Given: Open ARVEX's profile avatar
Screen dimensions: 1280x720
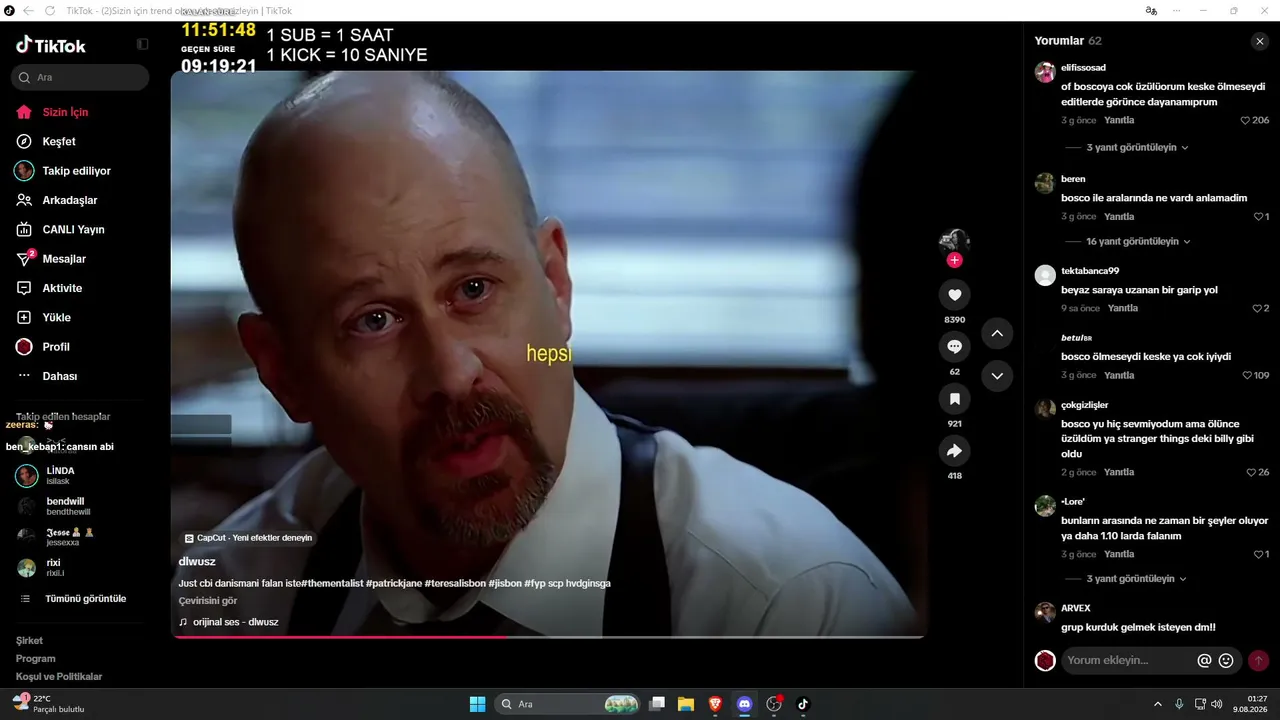Looking at the screenshot, I should tap(1045, 612).
